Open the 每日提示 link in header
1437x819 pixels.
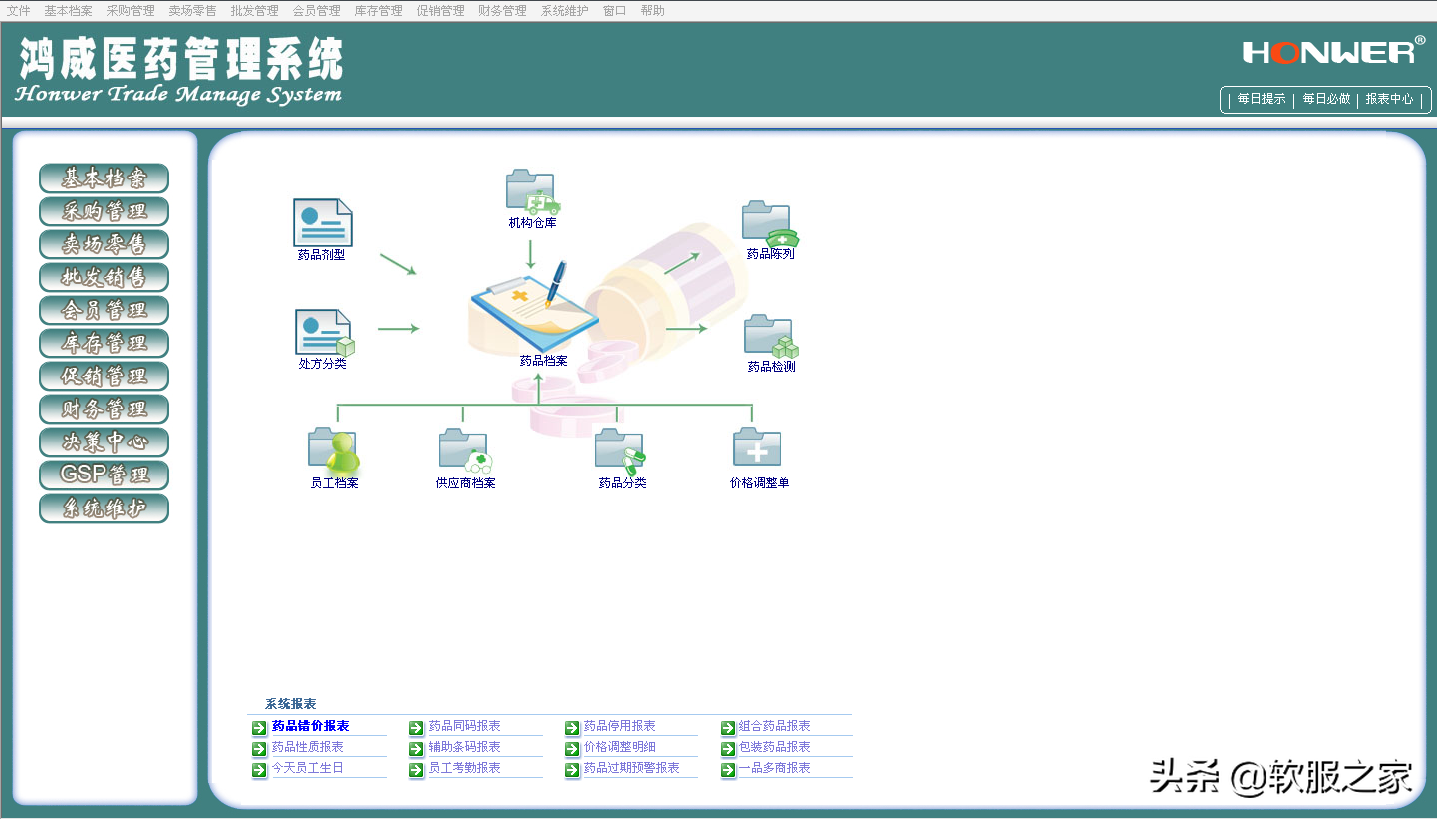point(1261,99)
